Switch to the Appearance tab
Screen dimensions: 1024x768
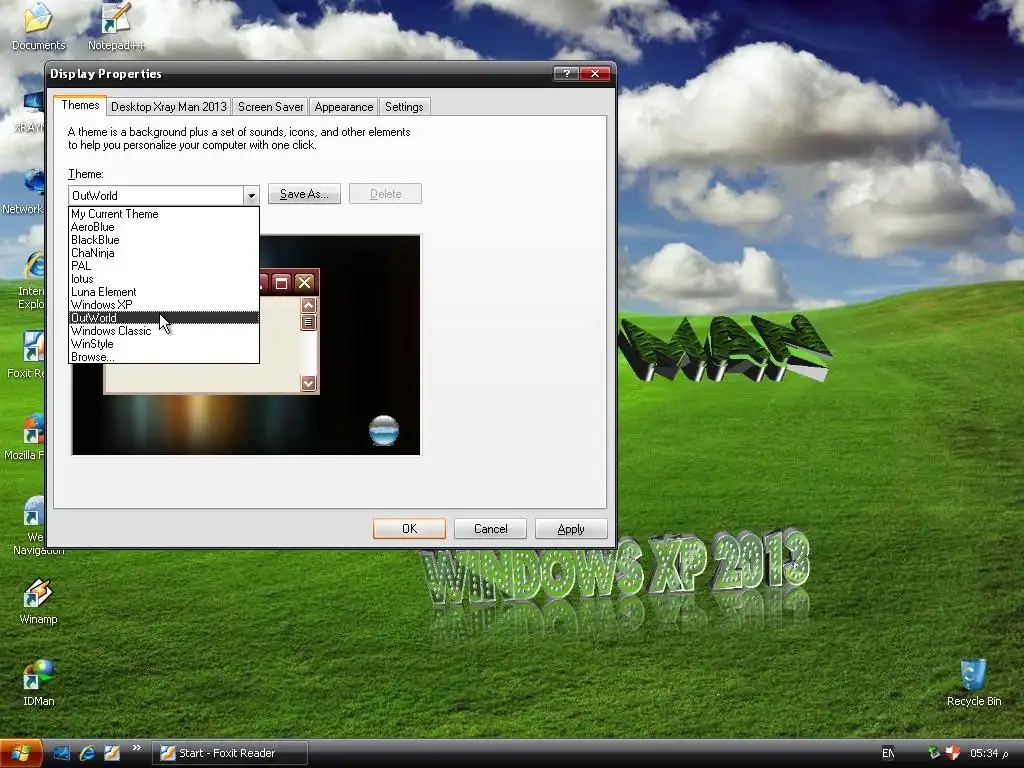click(x=344, y=106)
